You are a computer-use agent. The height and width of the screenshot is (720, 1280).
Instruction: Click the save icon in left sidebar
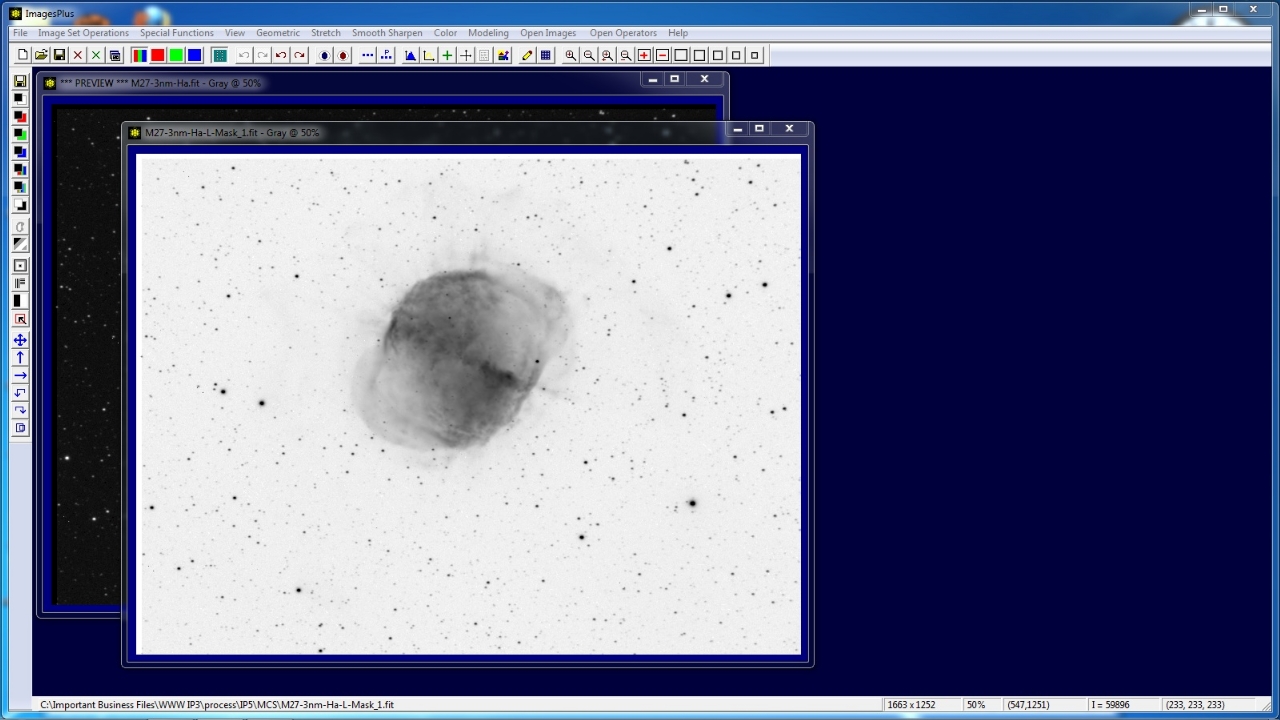20,81
